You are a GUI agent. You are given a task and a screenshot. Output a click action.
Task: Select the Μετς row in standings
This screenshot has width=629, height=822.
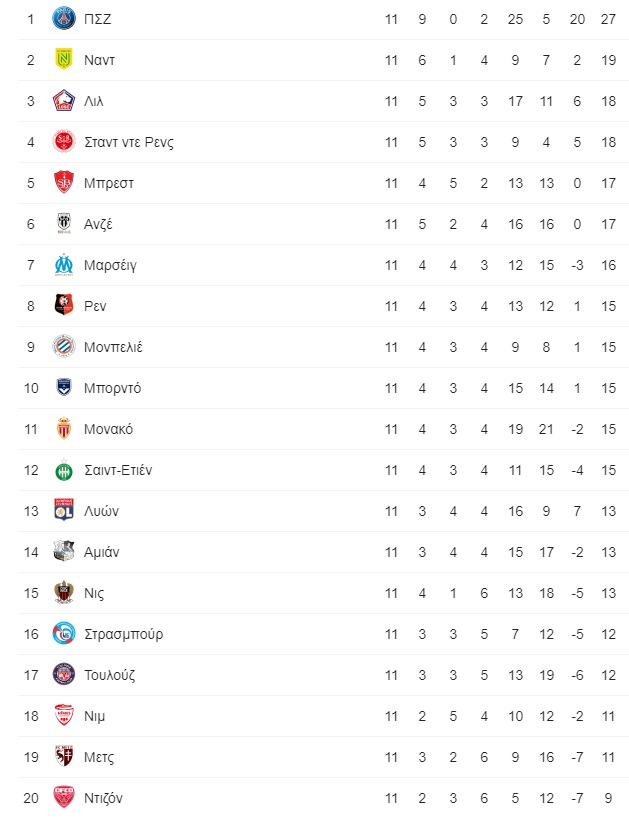pos(323,757)
